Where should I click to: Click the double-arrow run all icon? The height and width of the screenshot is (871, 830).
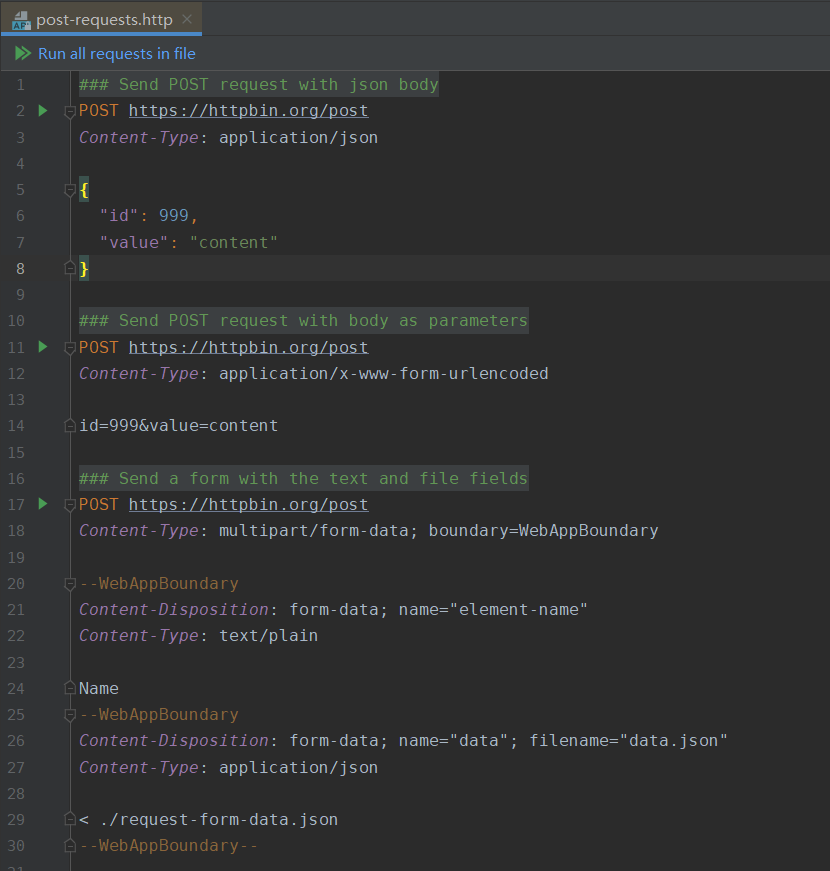(23, 53)
